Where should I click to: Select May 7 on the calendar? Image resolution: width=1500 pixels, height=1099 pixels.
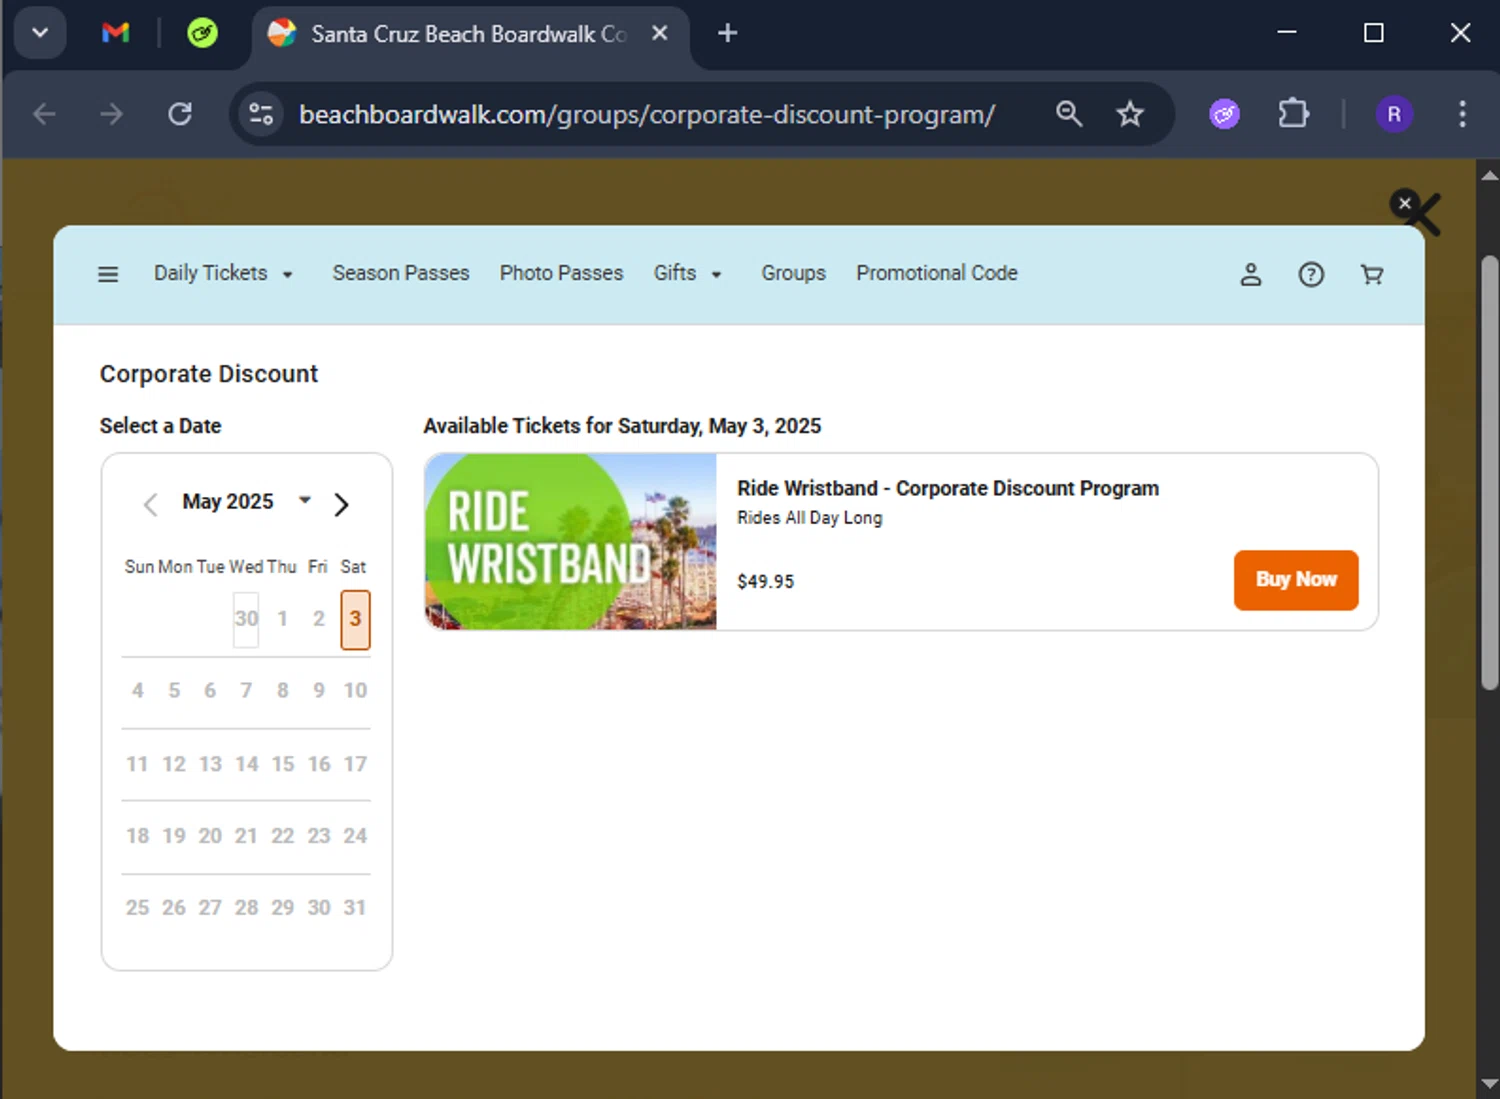tap(246, 691)
